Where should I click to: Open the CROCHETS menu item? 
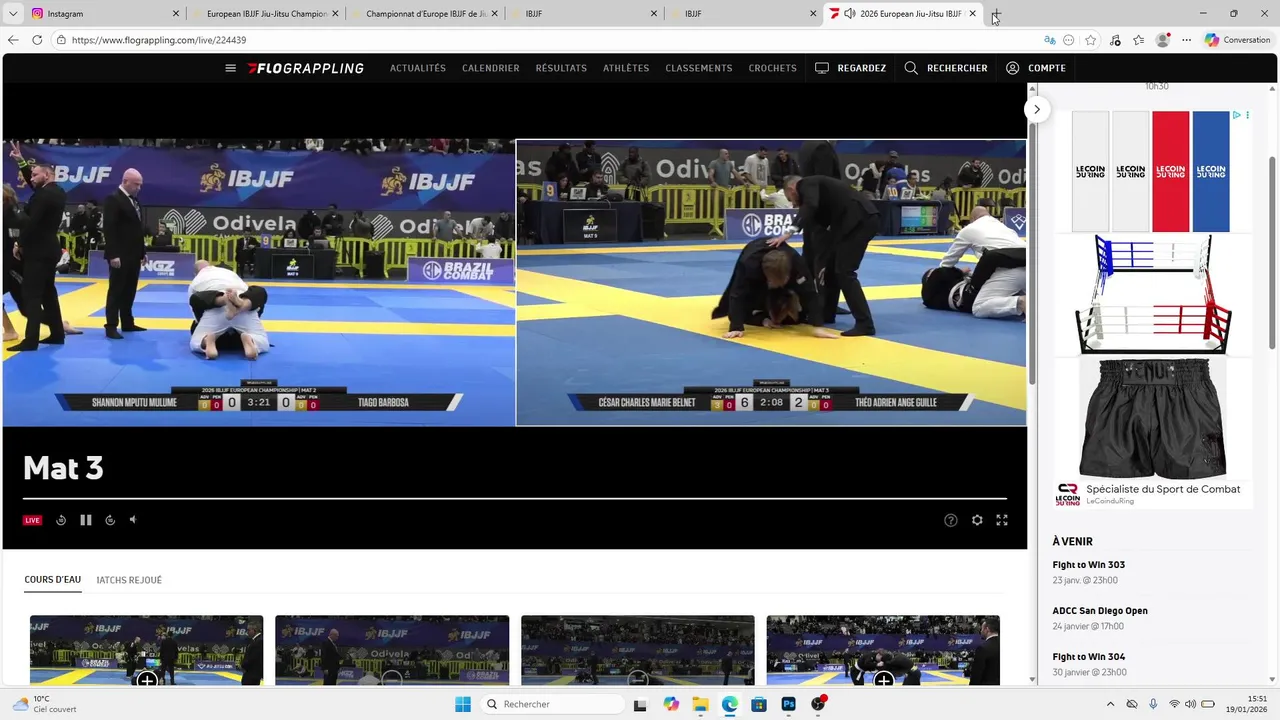tap(773, 68)
